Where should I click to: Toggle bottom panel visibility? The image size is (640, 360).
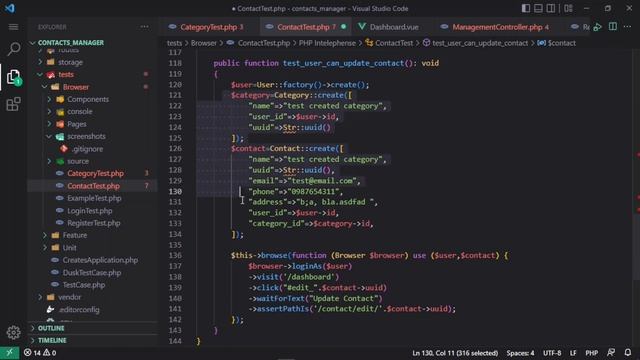538,8
